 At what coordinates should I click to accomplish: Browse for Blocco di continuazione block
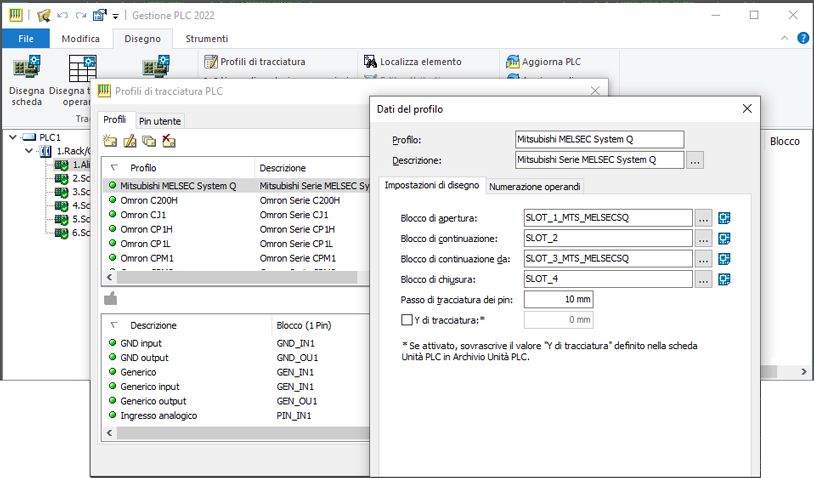point(704,238)
